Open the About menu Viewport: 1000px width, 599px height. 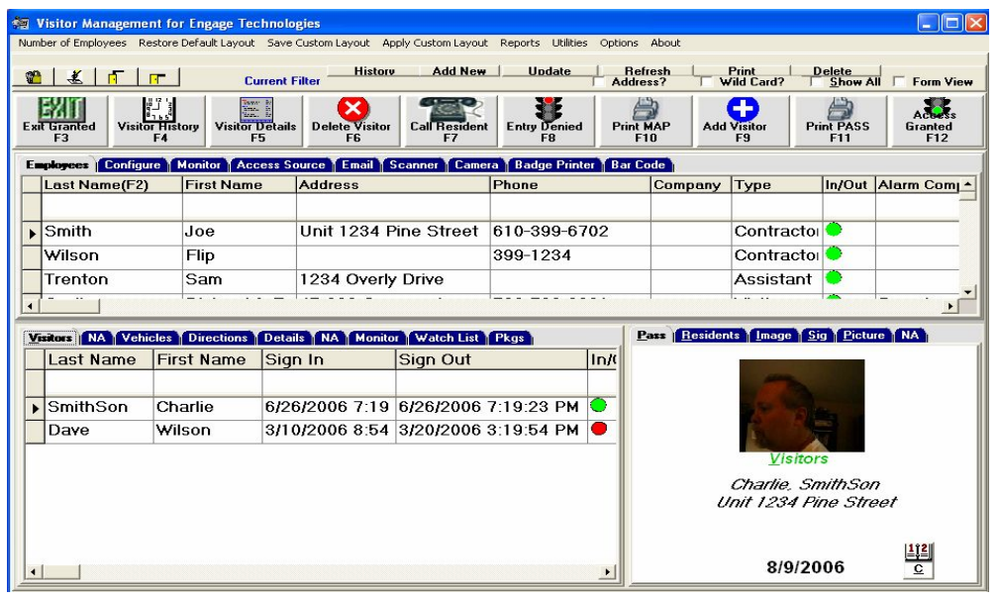[665, 43]
